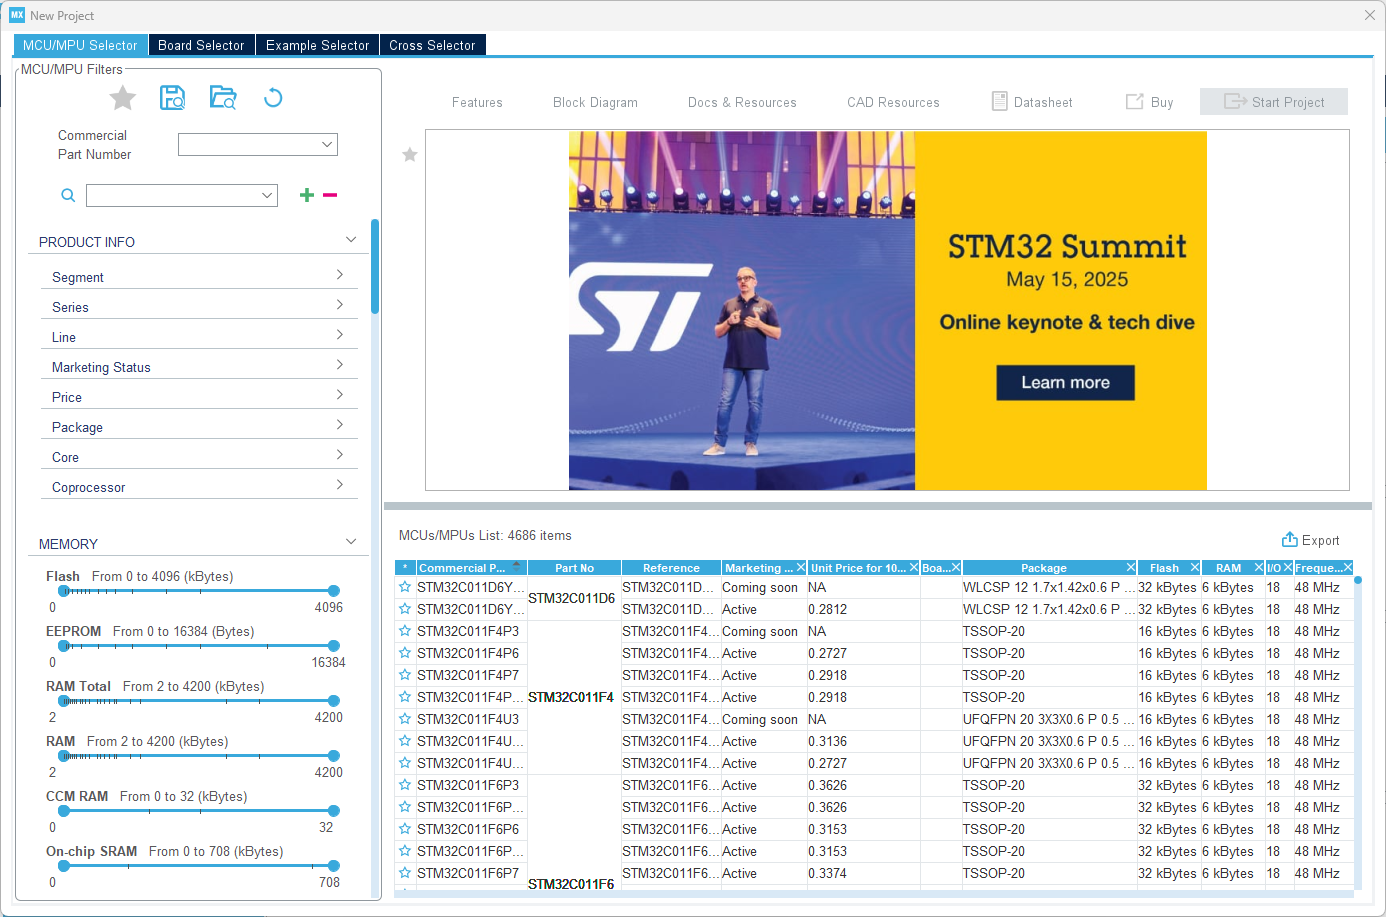This screenshot has width=1386, height=917.
Task: Close the Board column with its X
Action: [956, 568]
